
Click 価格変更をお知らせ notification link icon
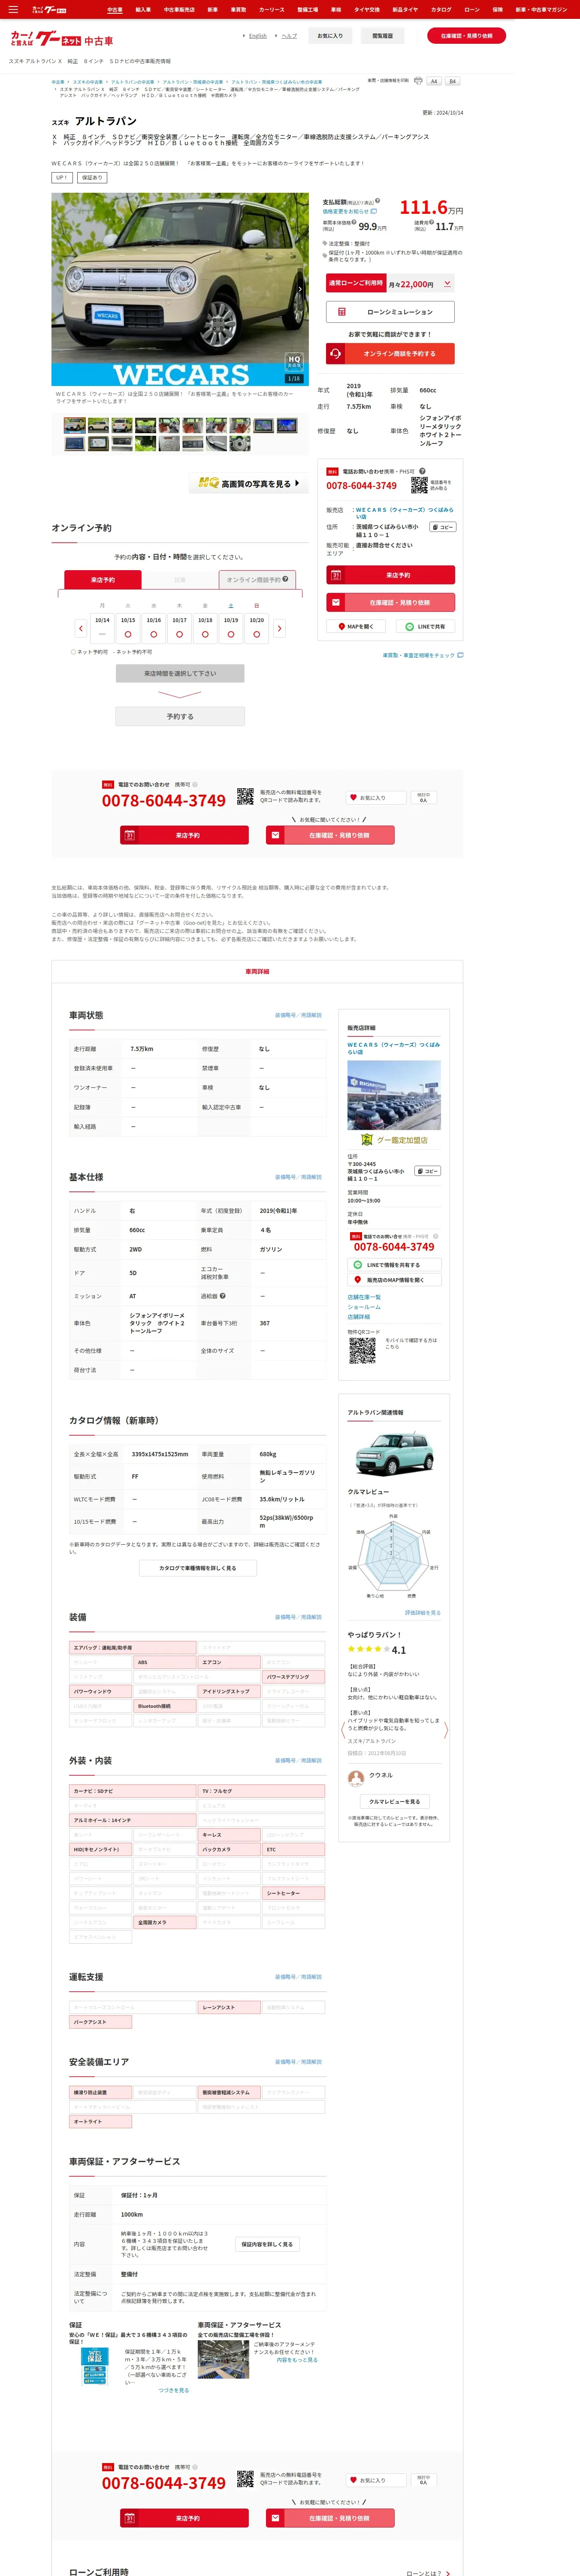[374, 211]
